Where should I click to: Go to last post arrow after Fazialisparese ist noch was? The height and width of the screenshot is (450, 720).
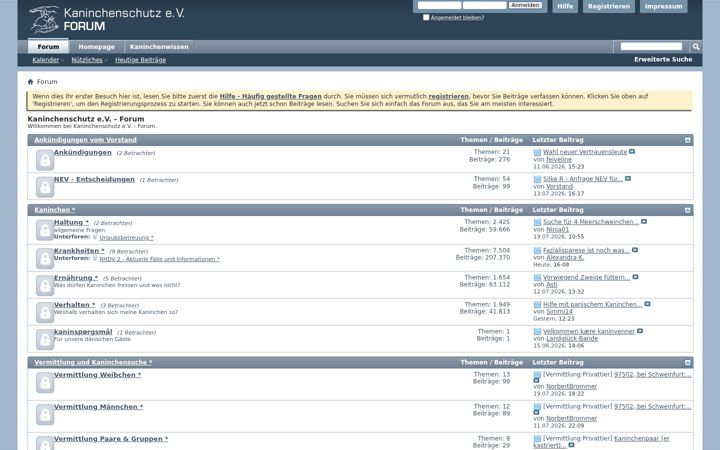635,250
